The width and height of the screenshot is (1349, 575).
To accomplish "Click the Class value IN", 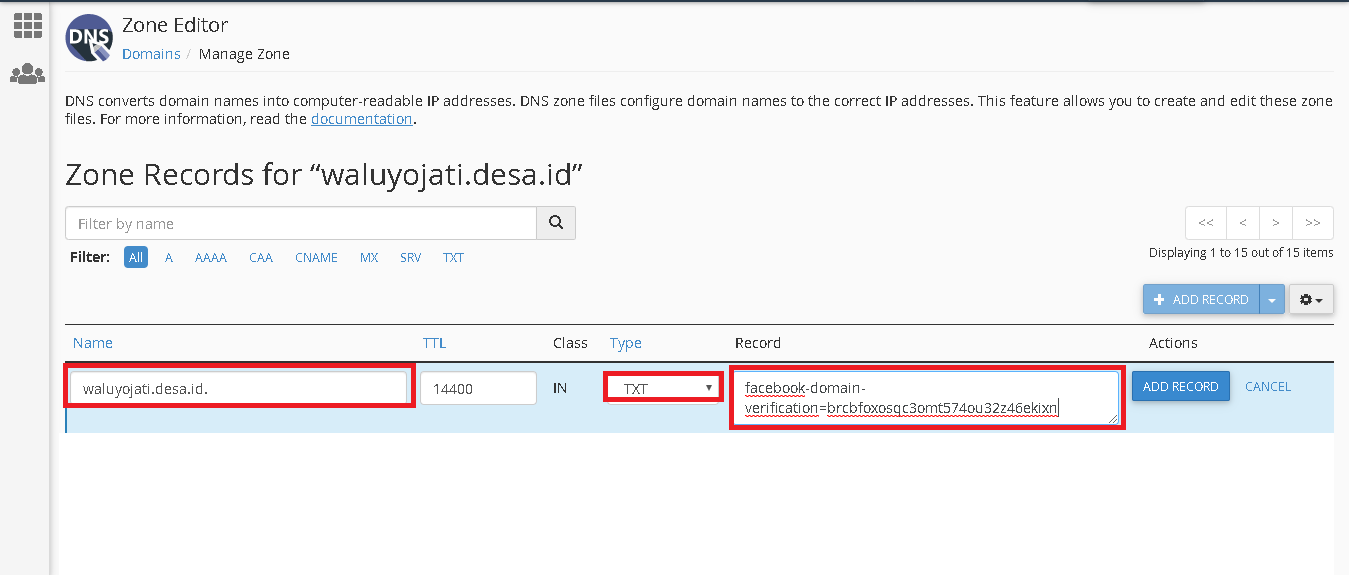I will (x=560, y=387).
